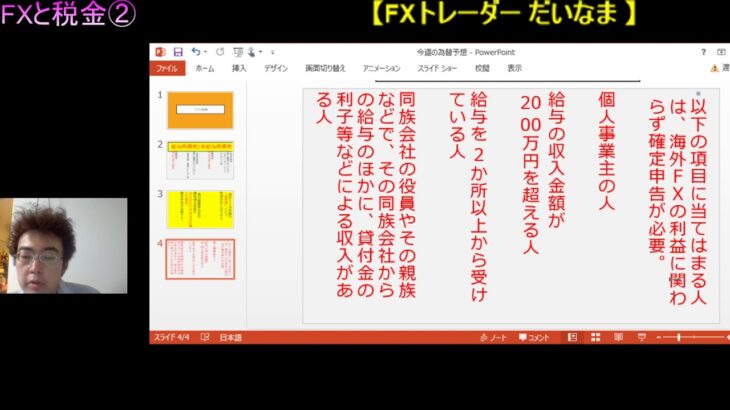730x410 pixels.
Task: Open the ファイル tab
Action: click(x=167, y=68)
